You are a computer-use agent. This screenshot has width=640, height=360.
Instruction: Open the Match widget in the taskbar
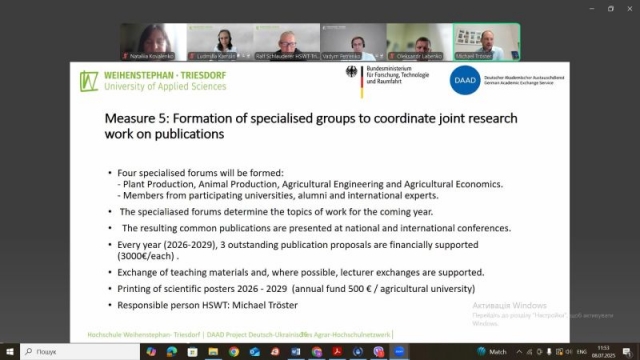pos(492,351)
